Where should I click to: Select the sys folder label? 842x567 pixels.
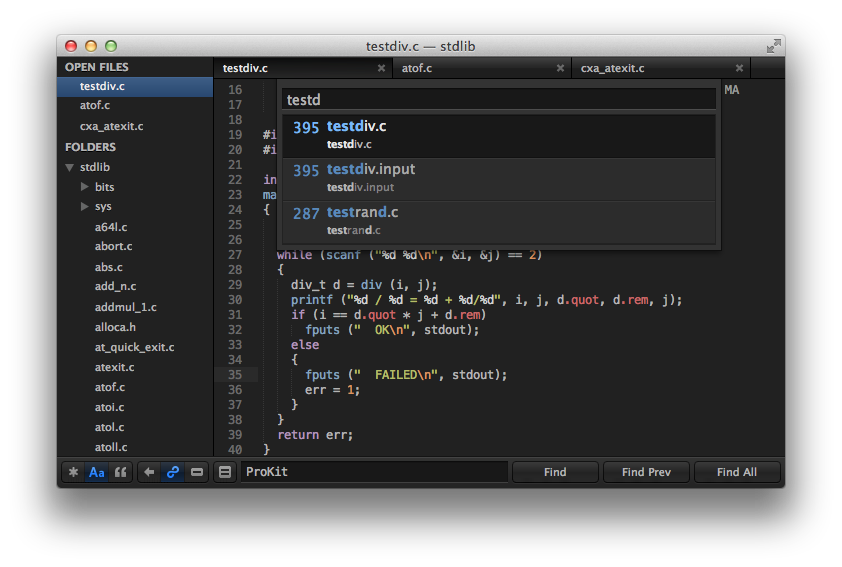[103, 207]
